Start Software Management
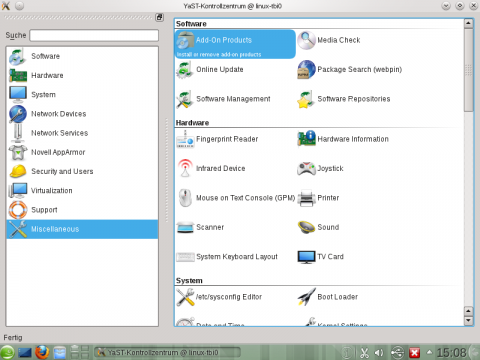The height and width of the screenshot is (360, 480). [x=223, y=99]
